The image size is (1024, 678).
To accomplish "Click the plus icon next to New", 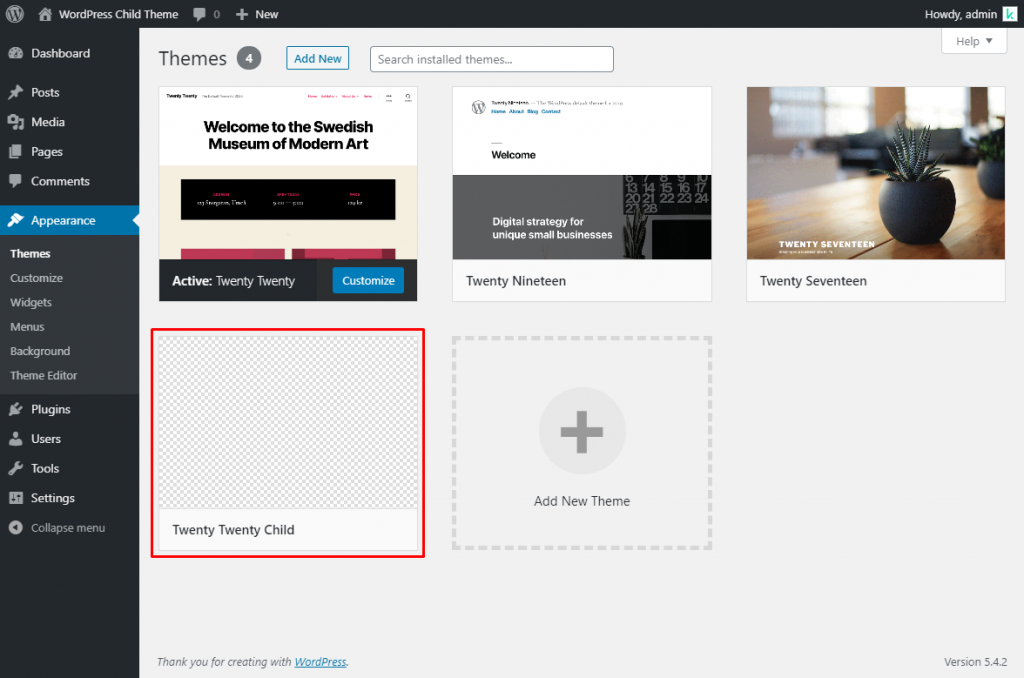I will click(242, 14).
